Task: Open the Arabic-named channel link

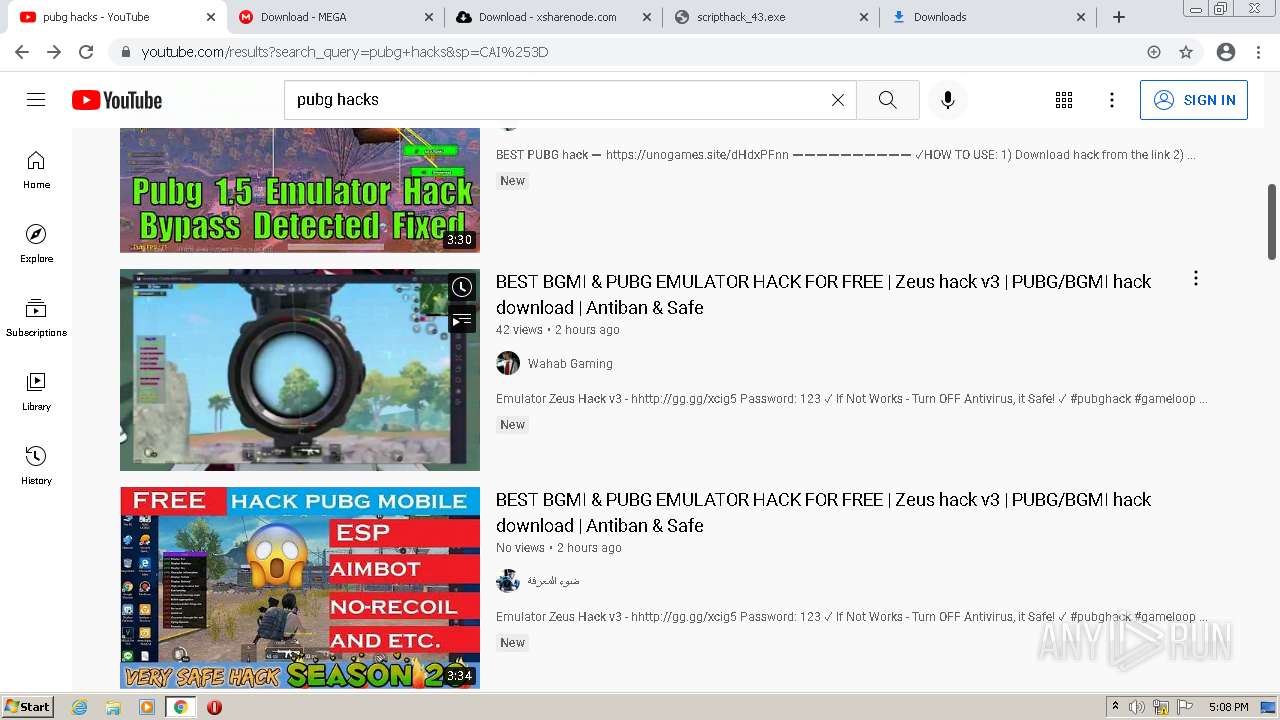Action: [x=554, y=581]
